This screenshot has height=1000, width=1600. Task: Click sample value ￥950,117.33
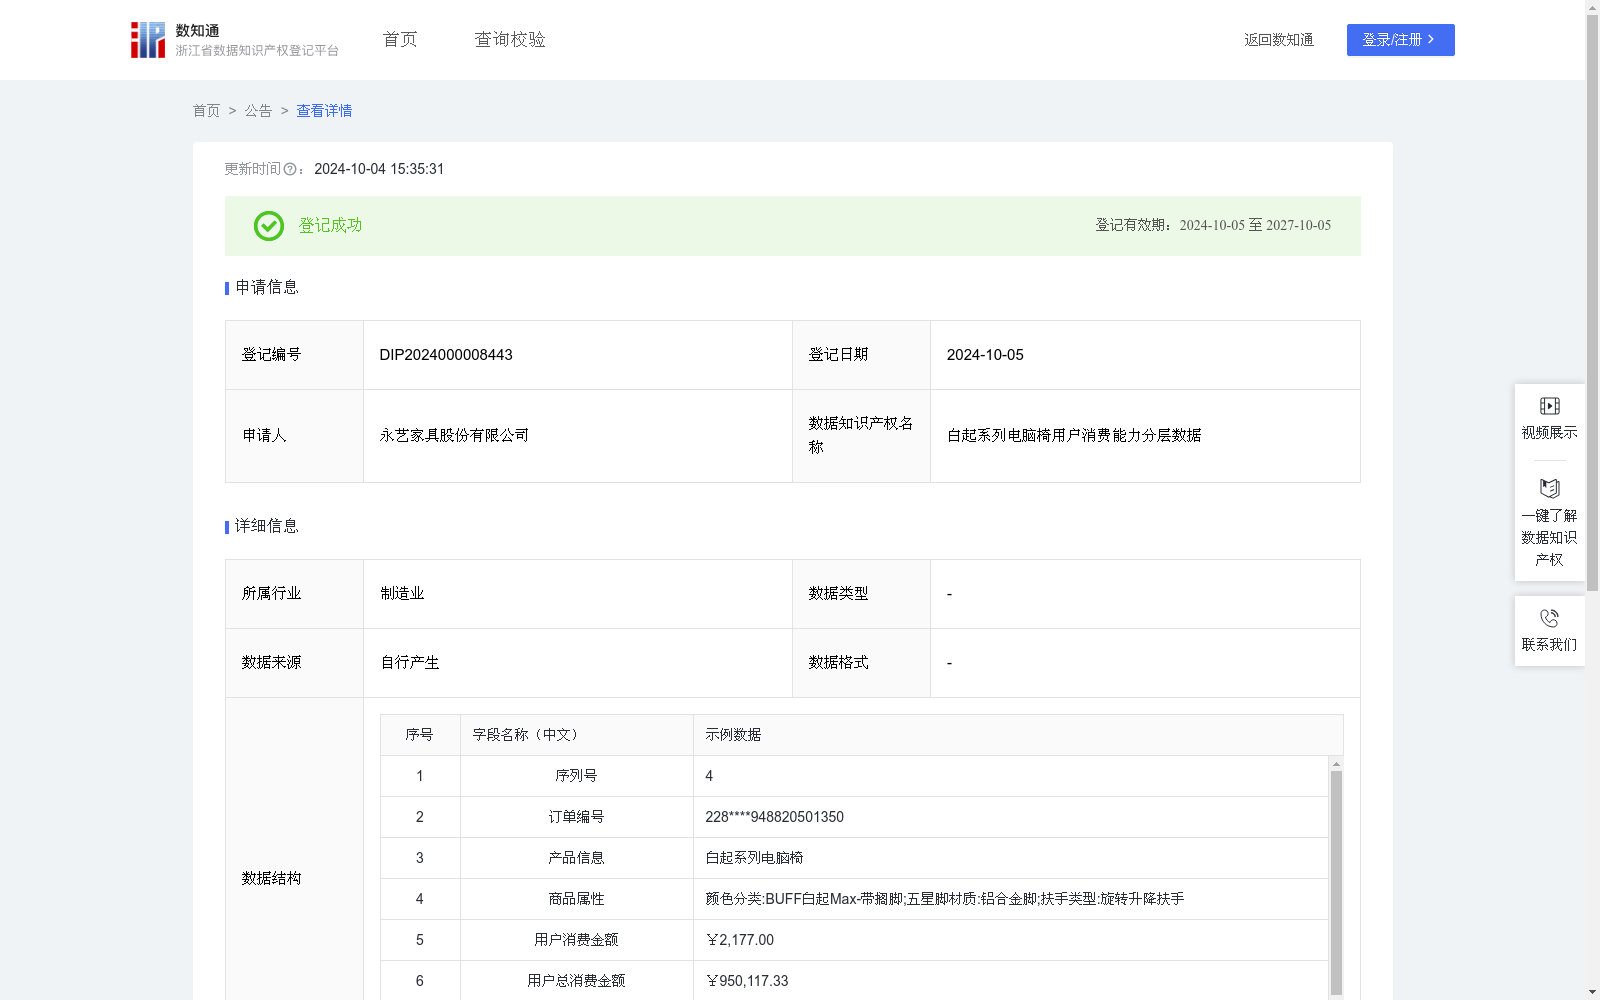coord(746,981)
